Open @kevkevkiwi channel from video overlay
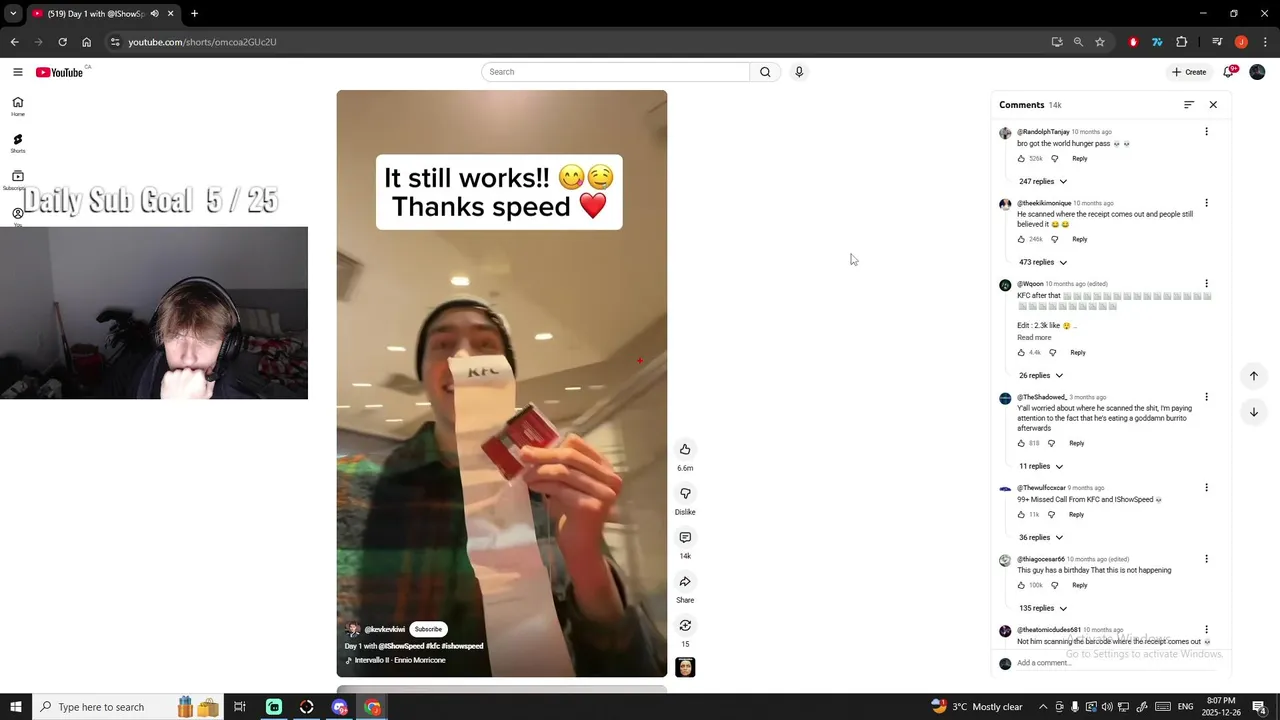Image resolution: width=1280 pixels, height=720 pixels. (385, 629)
